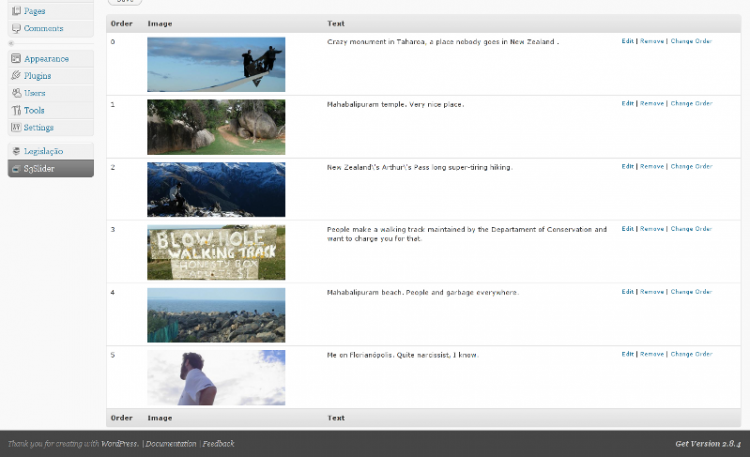This screenshot has width=750, height=457.
Task: Click the bottom Text column footer label
Action: coord(336,418)
